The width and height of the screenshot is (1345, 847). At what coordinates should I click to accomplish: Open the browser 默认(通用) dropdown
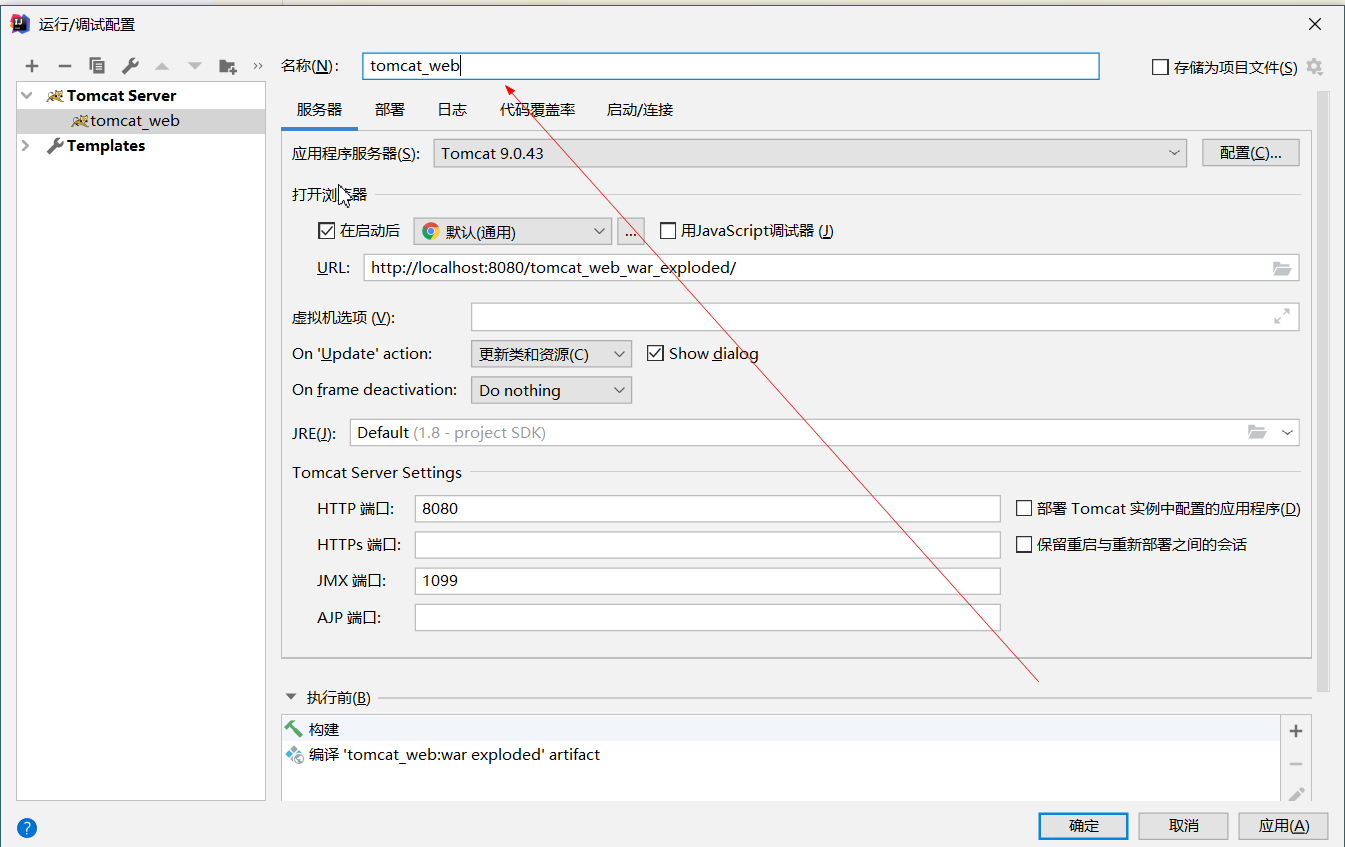[x=513, y=231]
